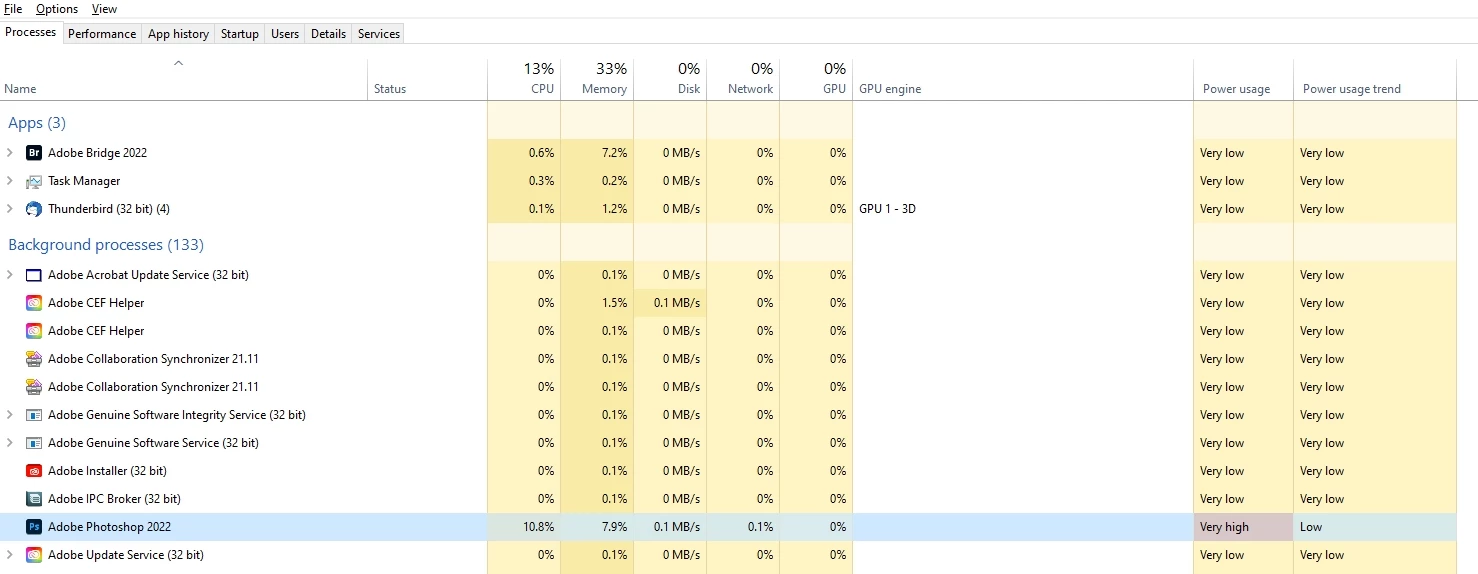This screenshot has width=1478, height=574.
Task: Switch to the Services tab
Action: pos(379,34)
